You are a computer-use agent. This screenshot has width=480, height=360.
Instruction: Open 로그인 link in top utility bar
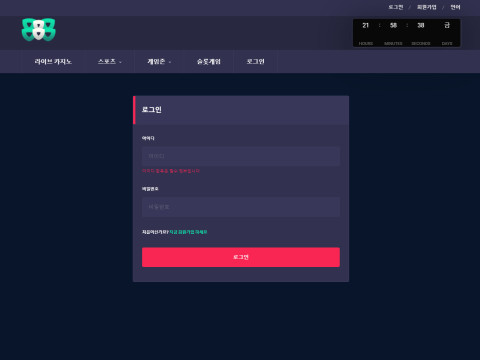coord(396,7)
